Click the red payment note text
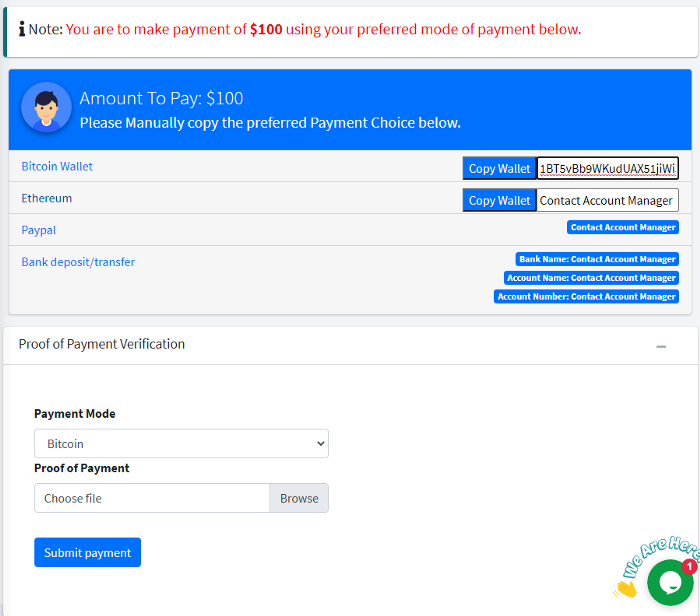The width and height of the screenshot is (700, 616). click(324, 29)
